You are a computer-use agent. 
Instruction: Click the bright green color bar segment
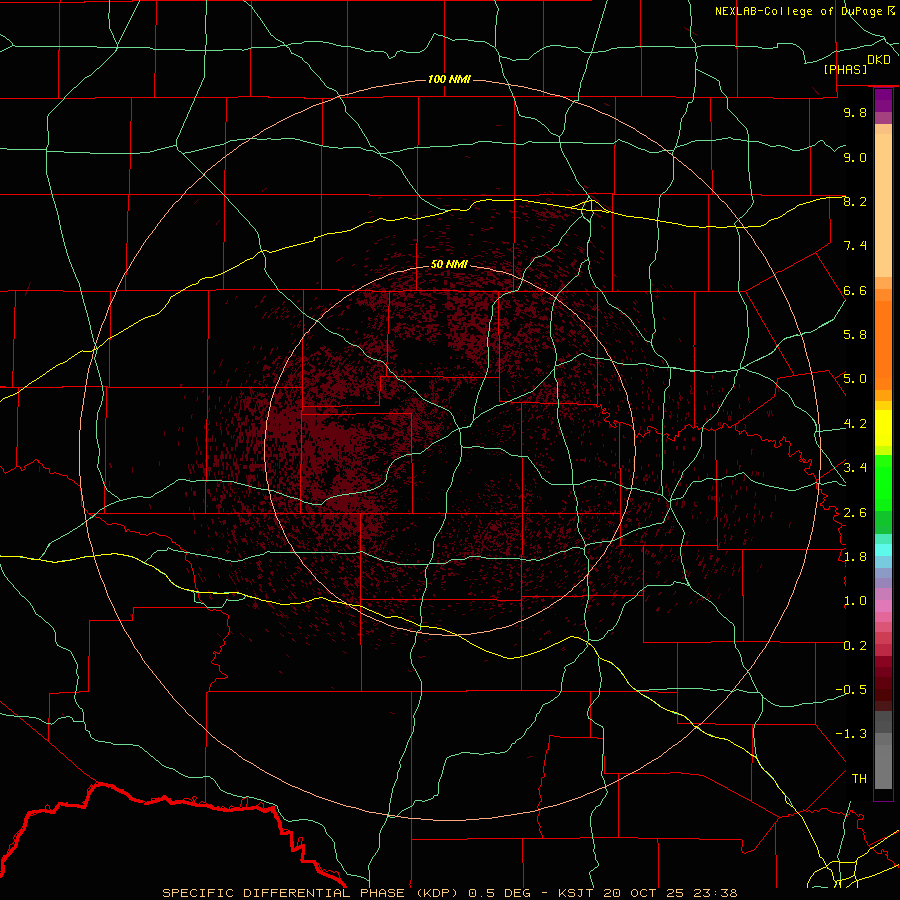click(x=883, y=482)
